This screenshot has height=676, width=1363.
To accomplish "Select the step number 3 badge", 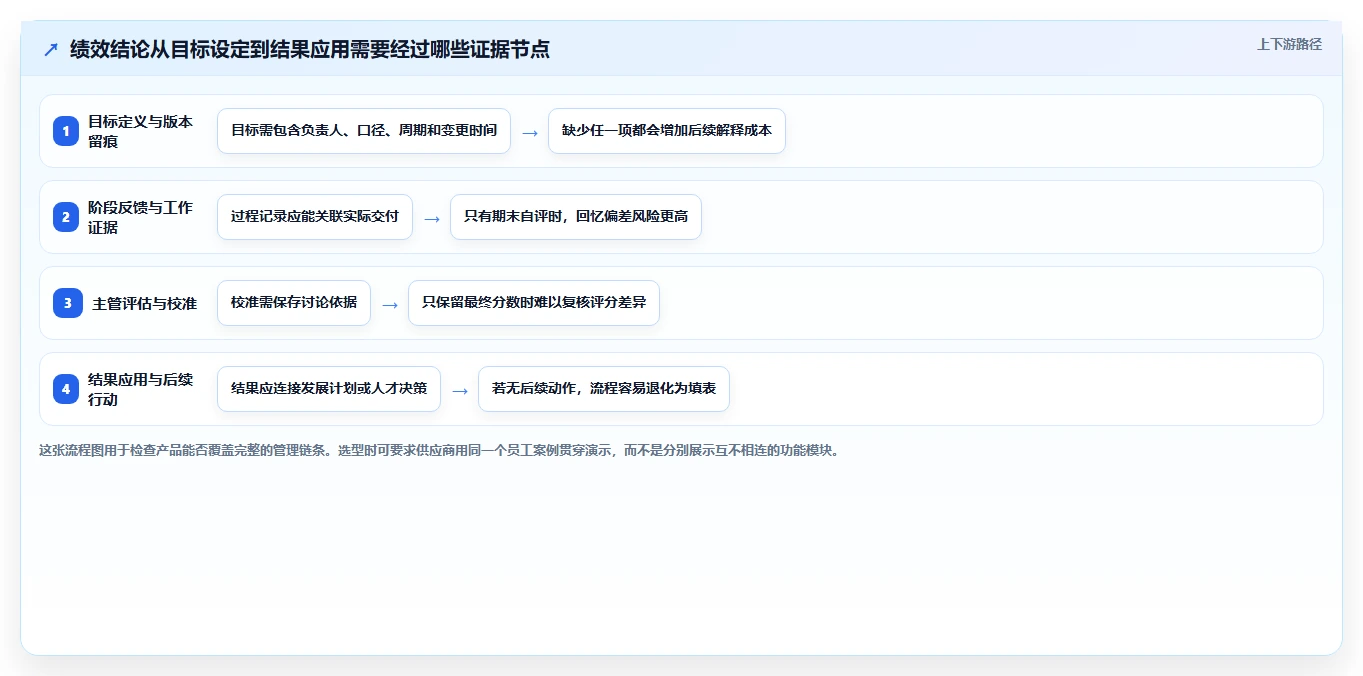I will (x=68, y=303).
